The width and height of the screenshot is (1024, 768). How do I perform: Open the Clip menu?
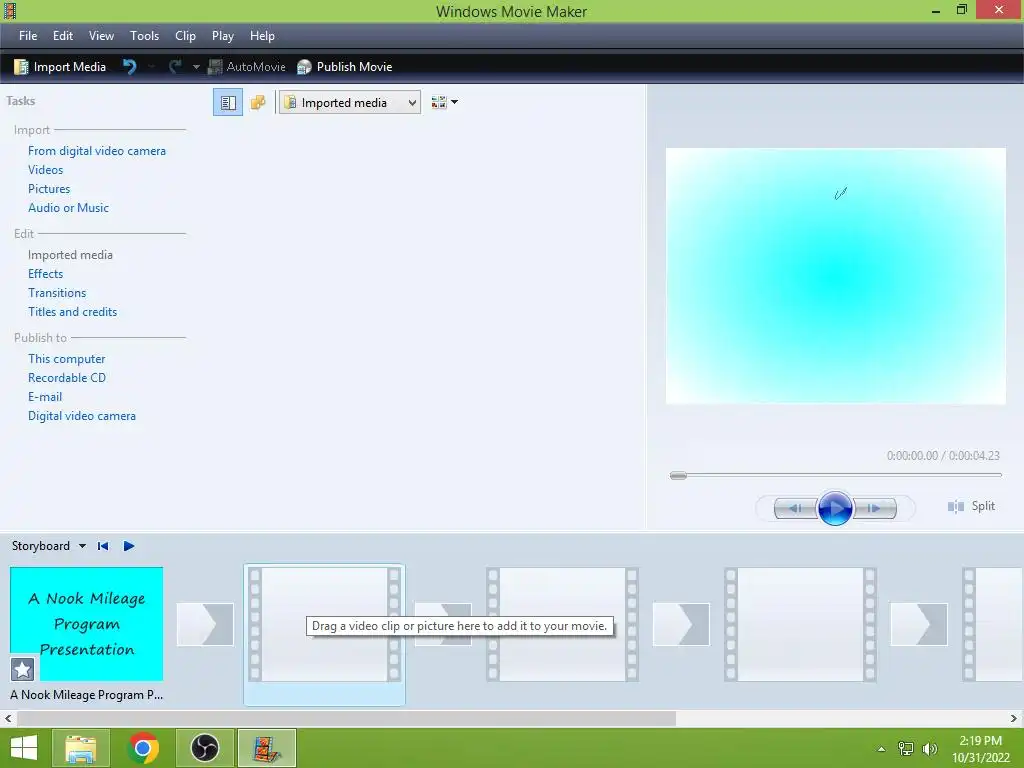tap(185, 36)
